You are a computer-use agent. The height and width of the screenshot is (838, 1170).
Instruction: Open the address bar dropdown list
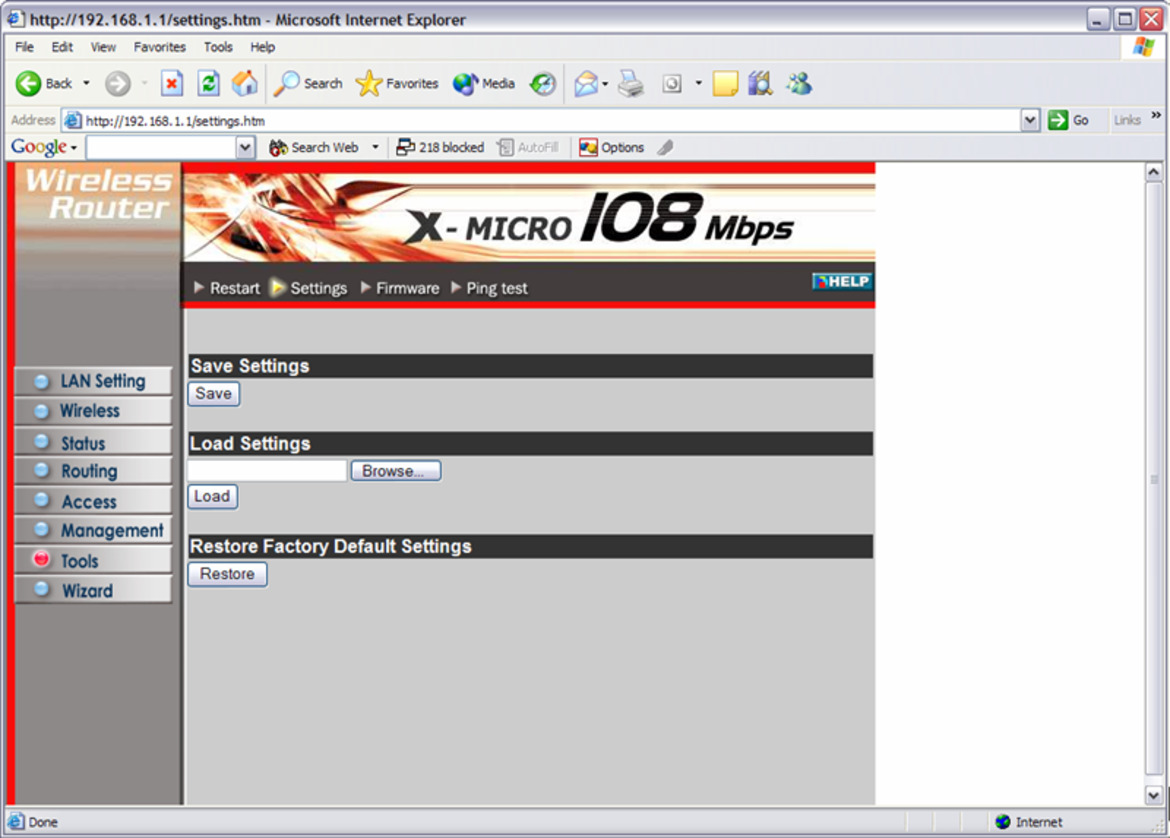pyautogui.click(x=1030, y=120)
